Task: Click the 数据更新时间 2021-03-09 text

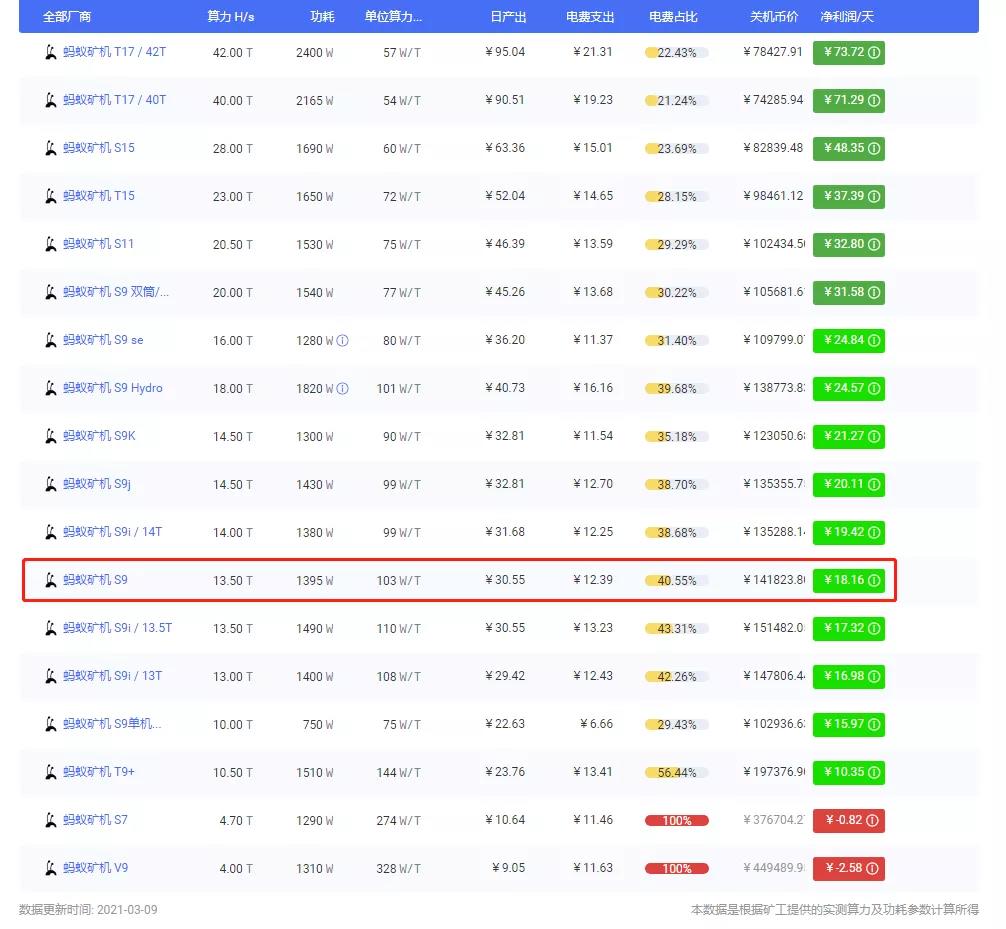Action: pyautogui.click(x=88, y=910)
